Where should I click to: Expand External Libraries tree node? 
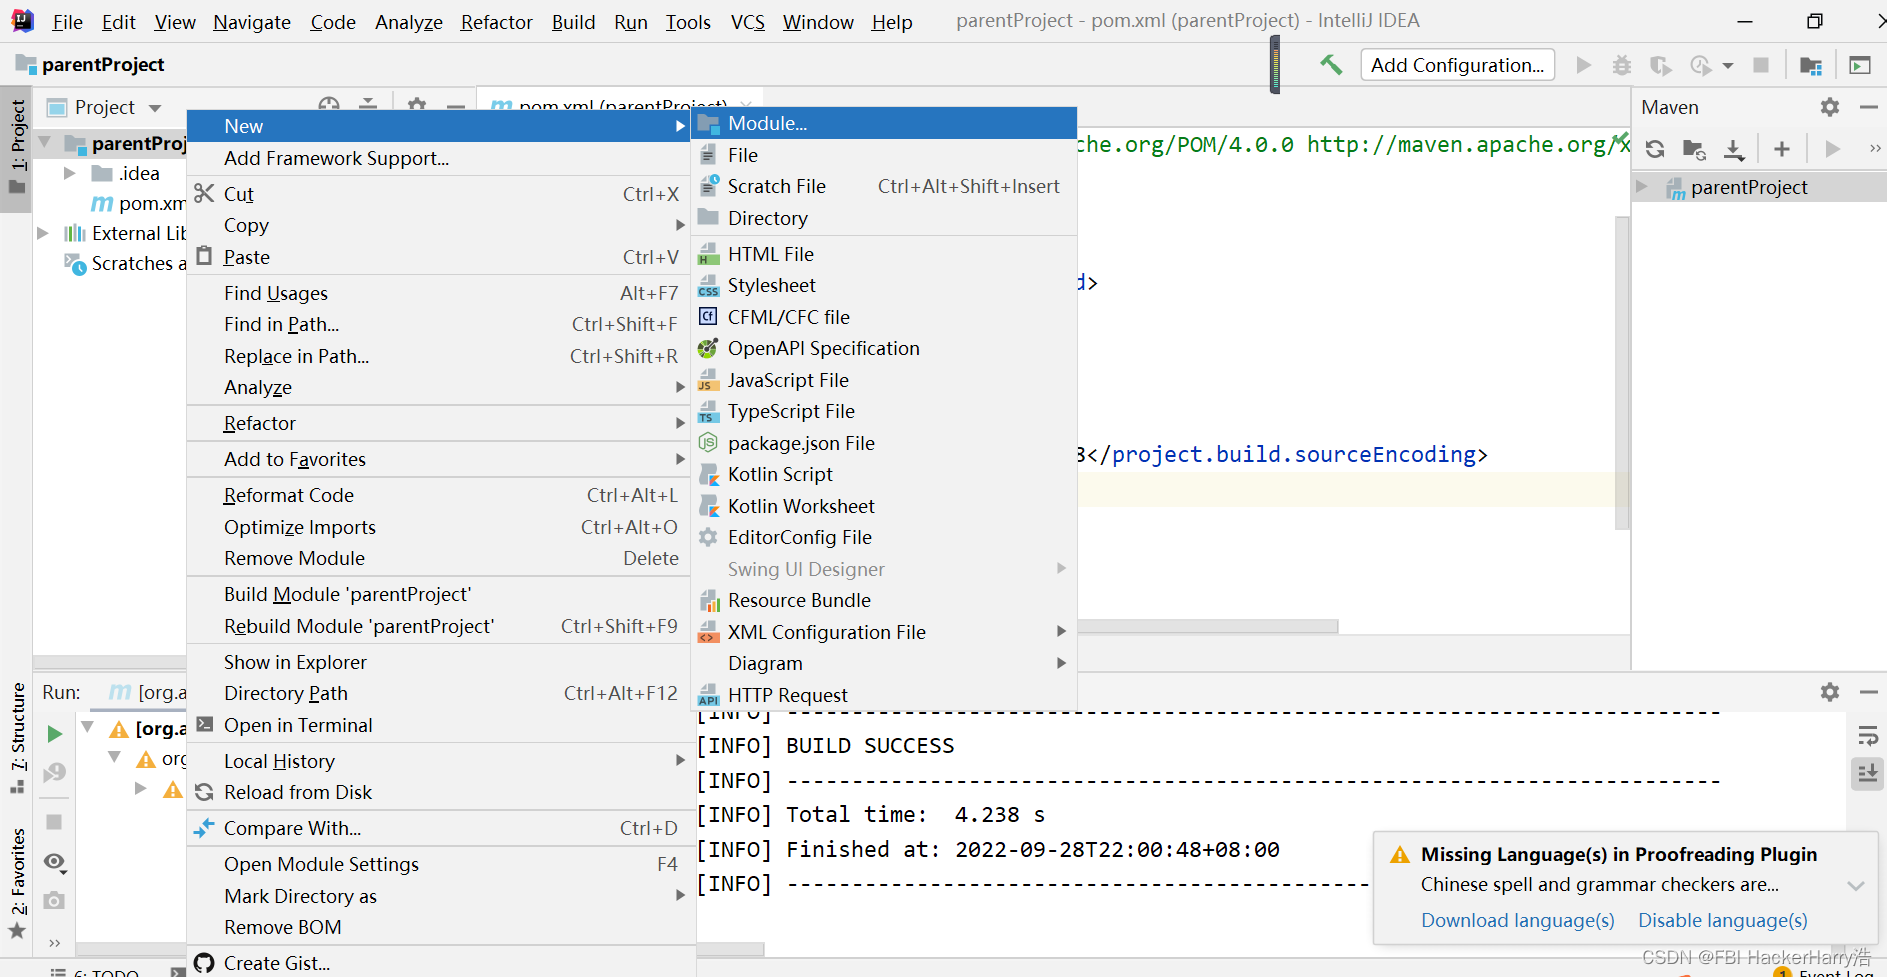tap(42, 233)
